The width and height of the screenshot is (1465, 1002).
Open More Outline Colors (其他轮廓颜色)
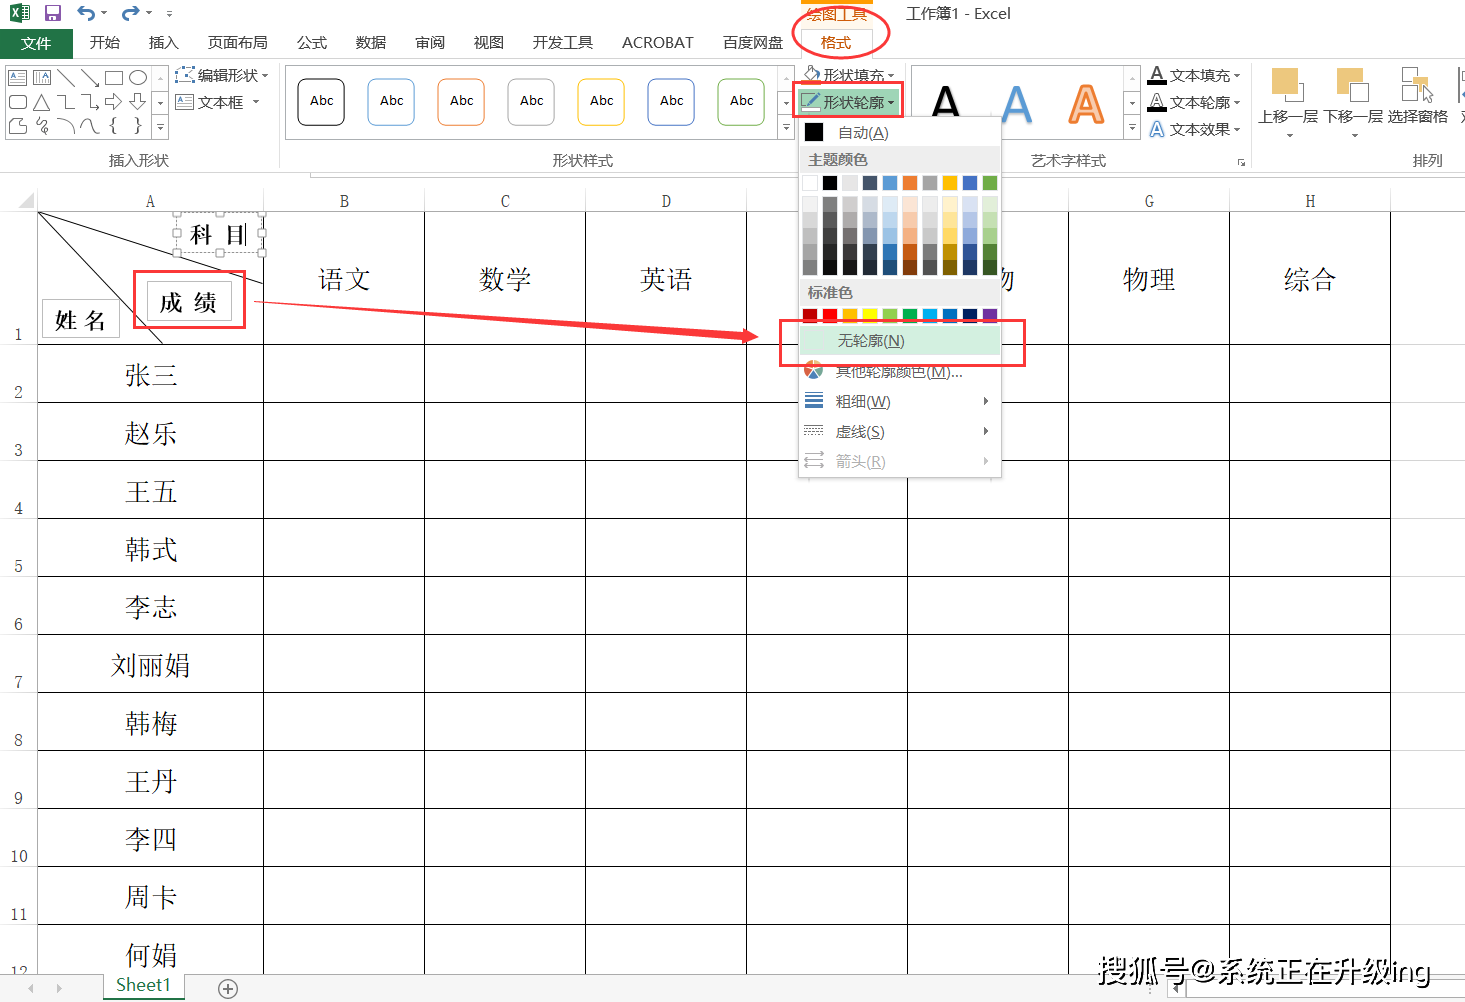pos(899,372)
